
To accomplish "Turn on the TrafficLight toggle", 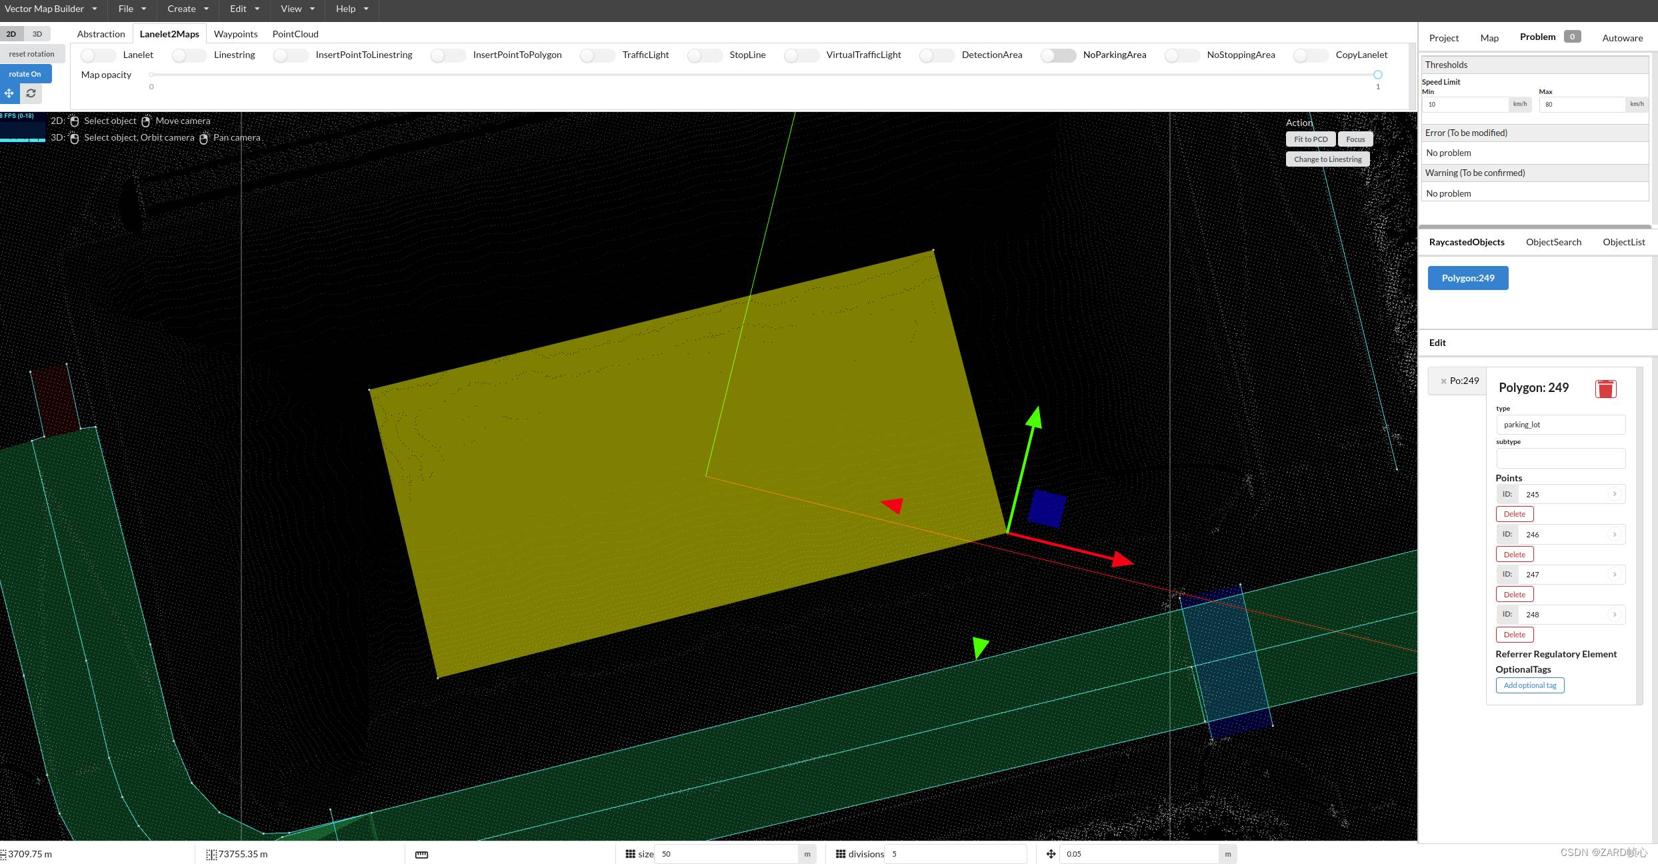I will [597, 55].
